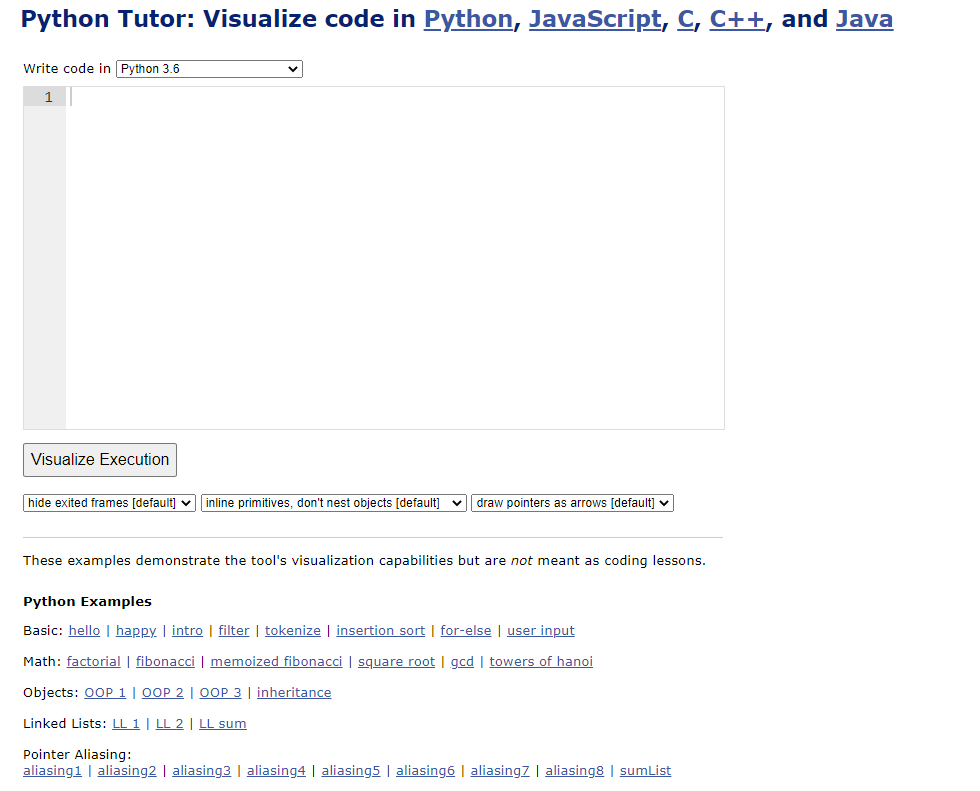Open the inheritance example
Image resolution: width=980 pixels, height=791 pixels.
coord(294,693)
